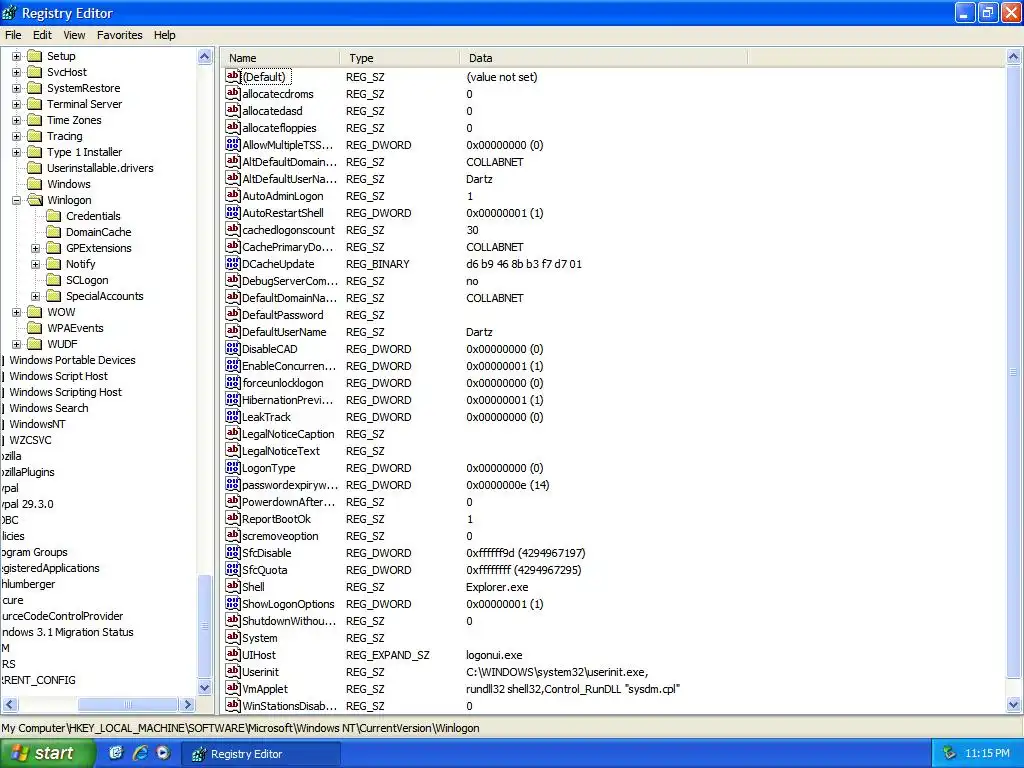Image resolution: width=1024 pixels, height=768 pixels.
Task: Click the Show Desktop Quick Launch icon
Action: [116, 753]
